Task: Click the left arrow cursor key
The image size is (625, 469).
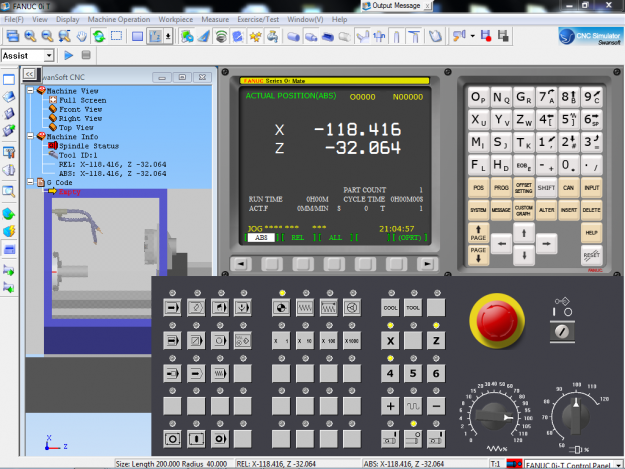Action: coord(501,243)
